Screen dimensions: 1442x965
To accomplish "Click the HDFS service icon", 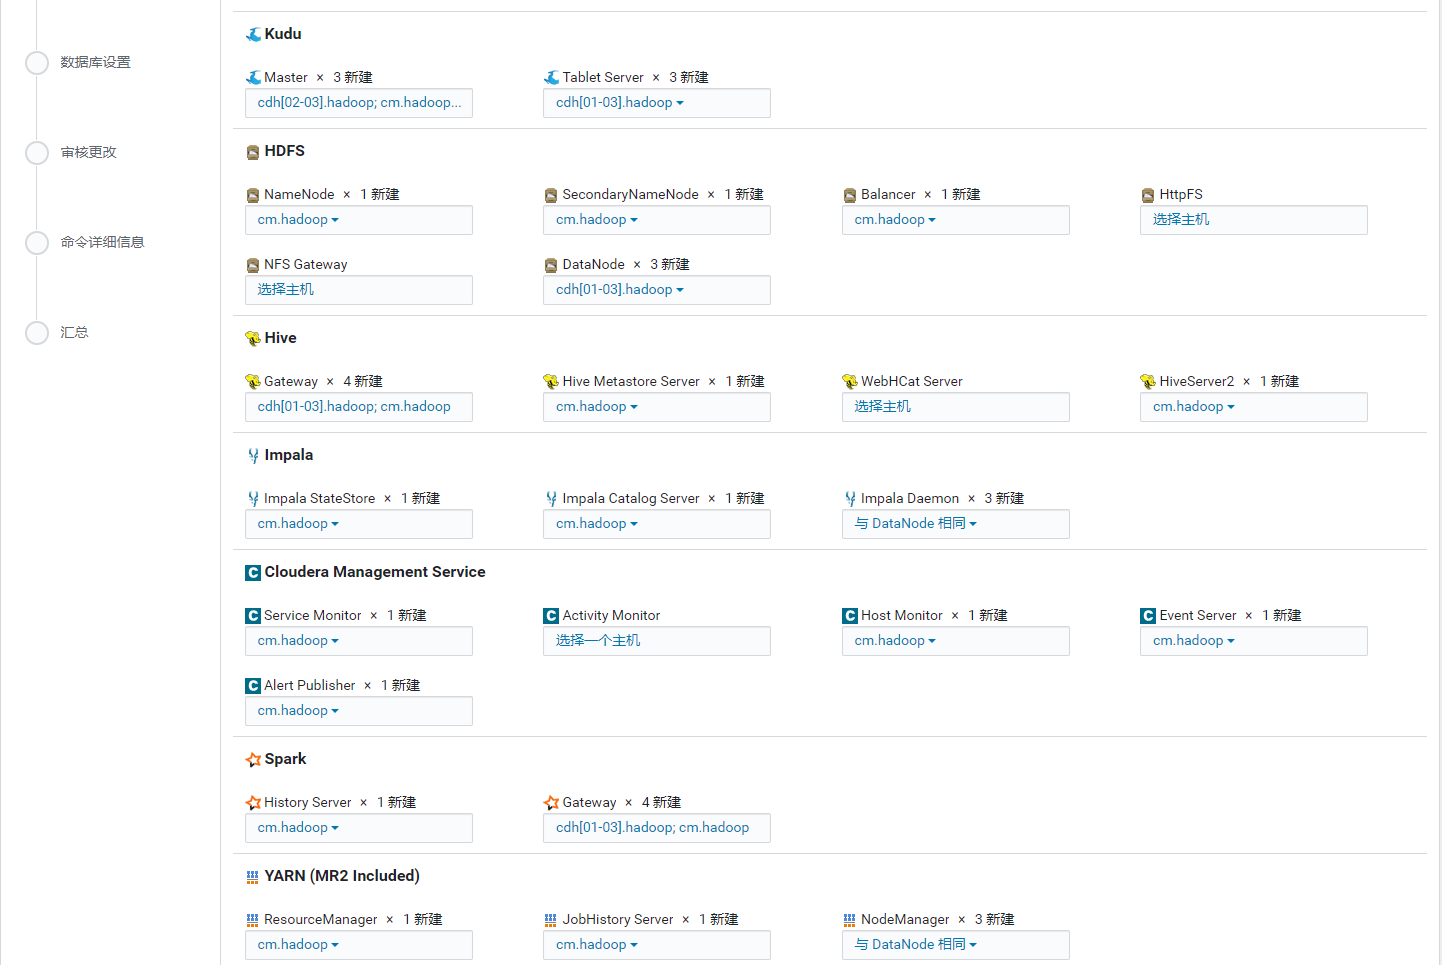I will 253,152.
